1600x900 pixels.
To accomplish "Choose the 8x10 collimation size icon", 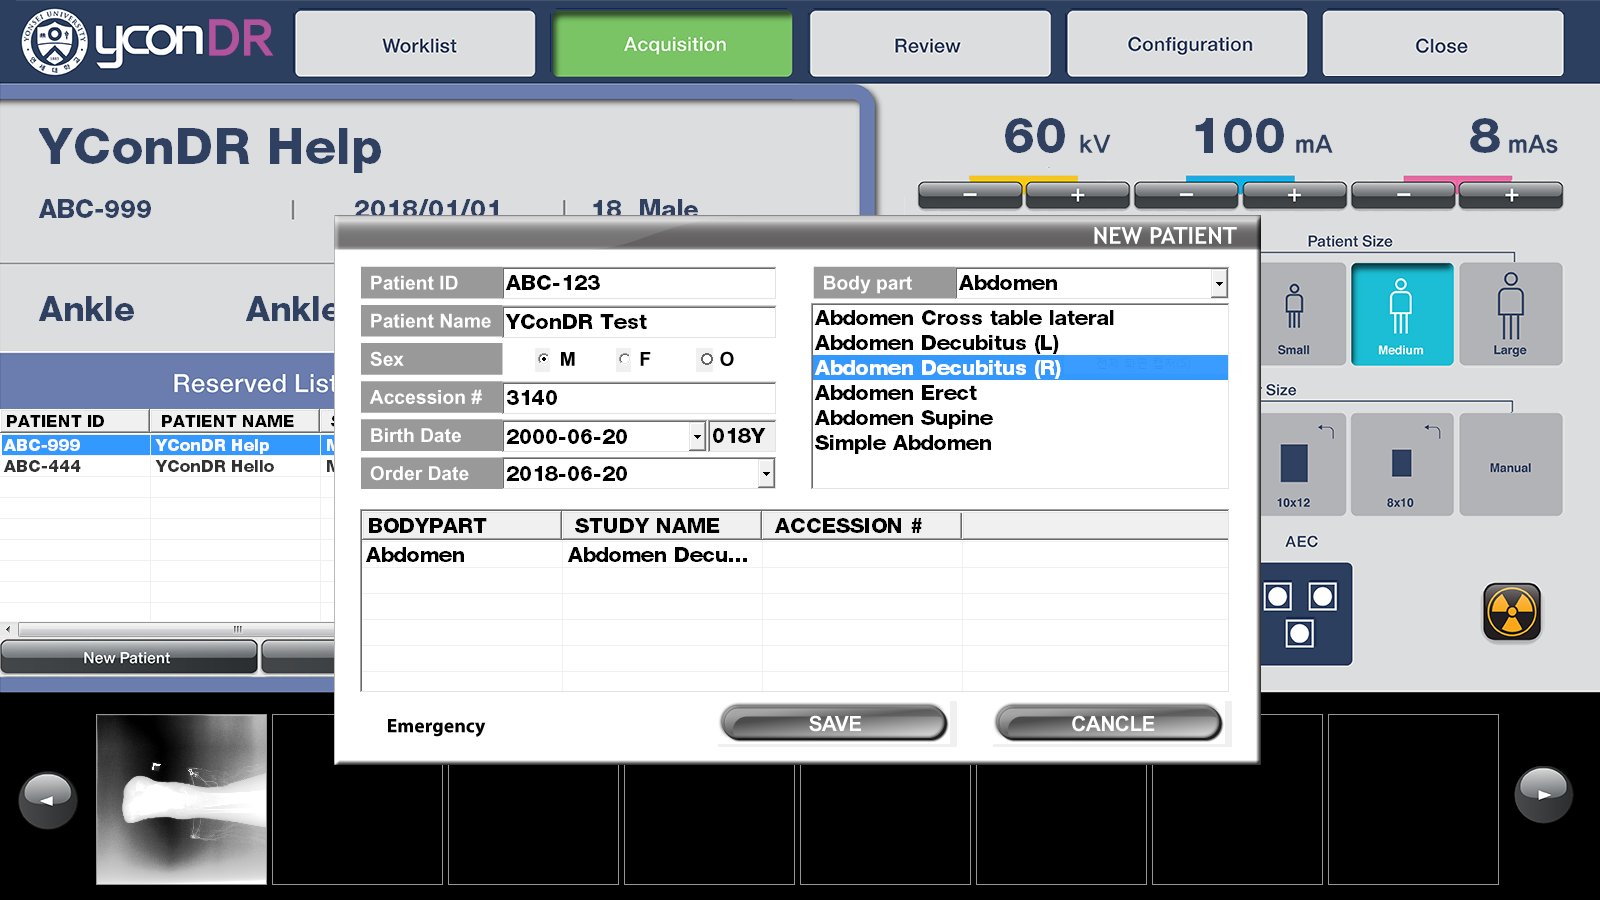I will coord(1401,464).
